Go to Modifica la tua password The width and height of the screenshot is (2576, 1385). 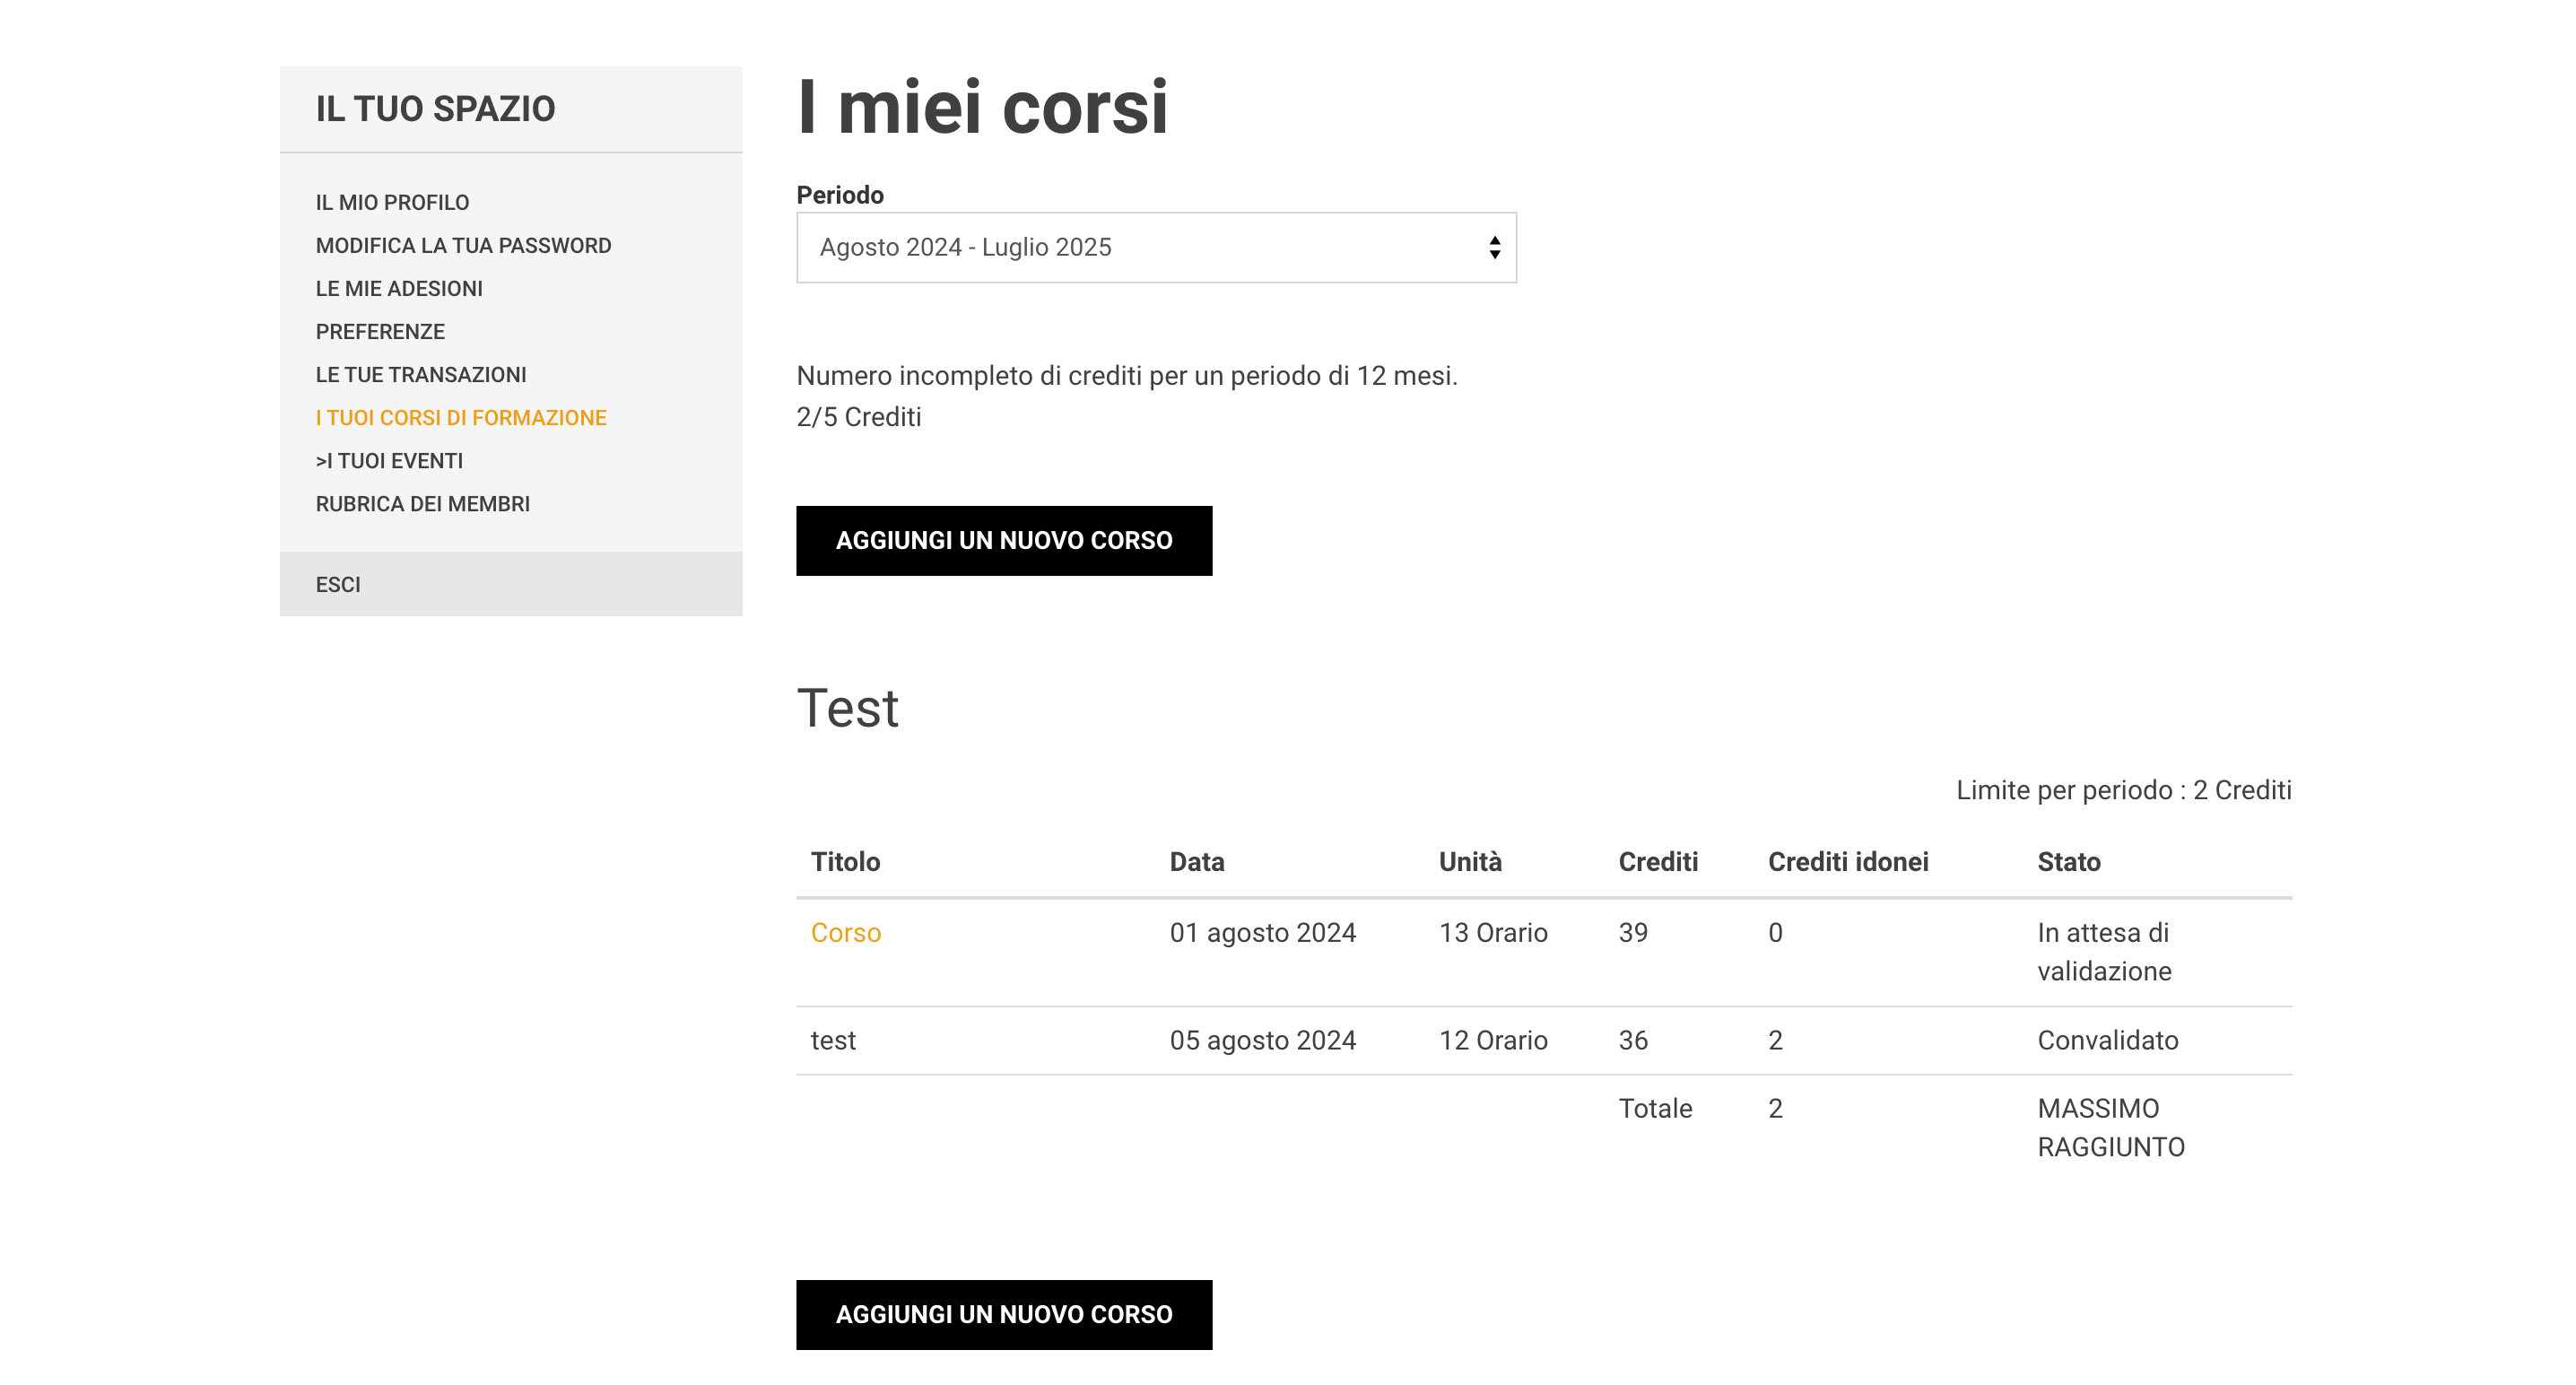point(463,245)
